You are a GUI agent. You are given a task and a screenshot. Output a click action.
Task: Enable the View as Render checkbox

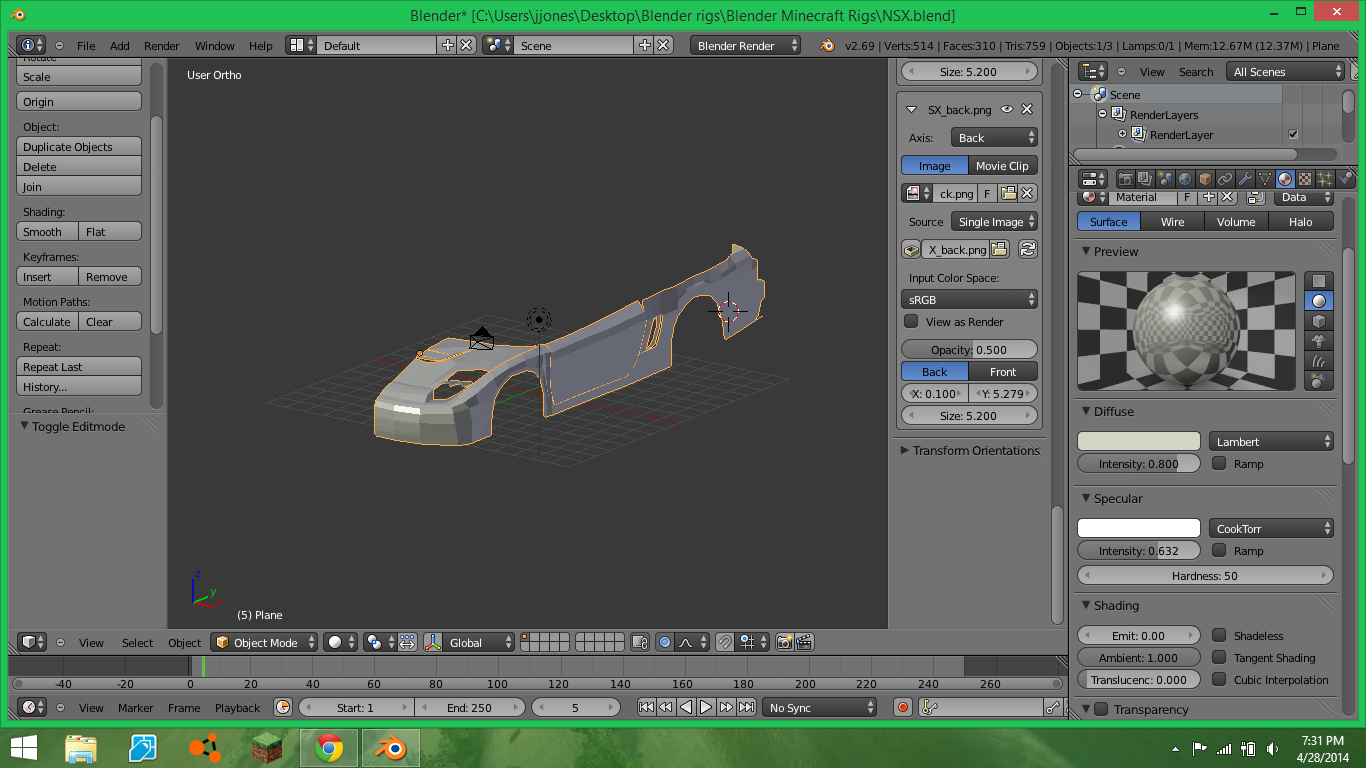pyautogui.click(x=911, y=322)
